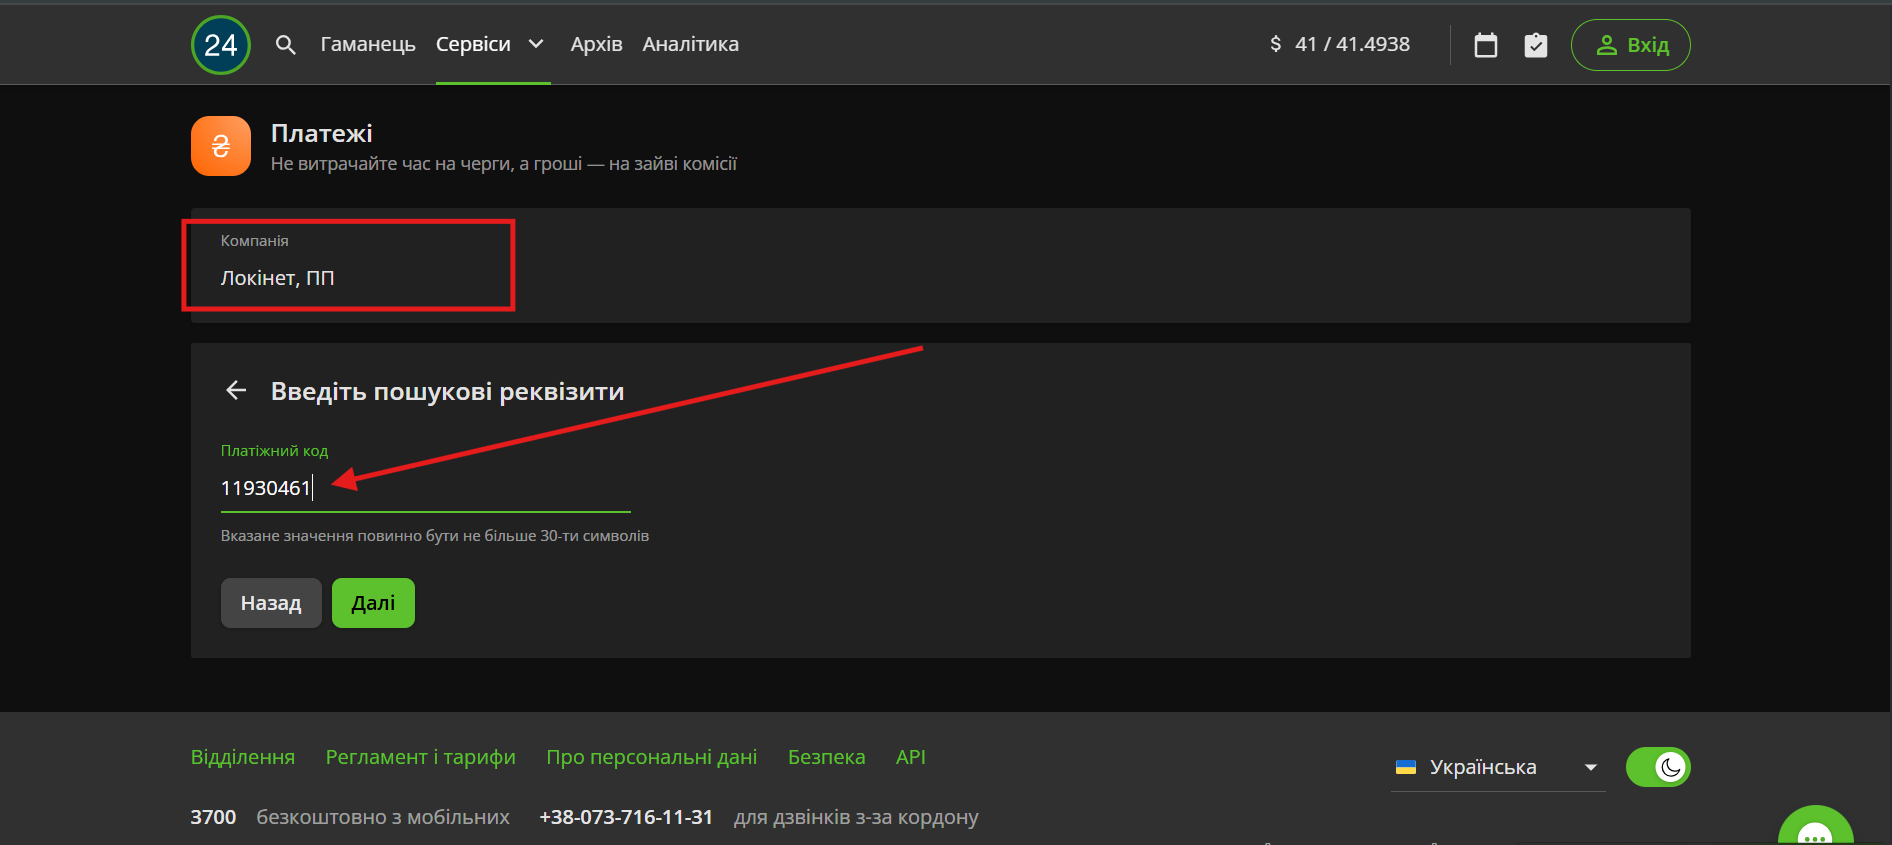
Task: Select the Сервіси menu item
Action: coord(473,44)
